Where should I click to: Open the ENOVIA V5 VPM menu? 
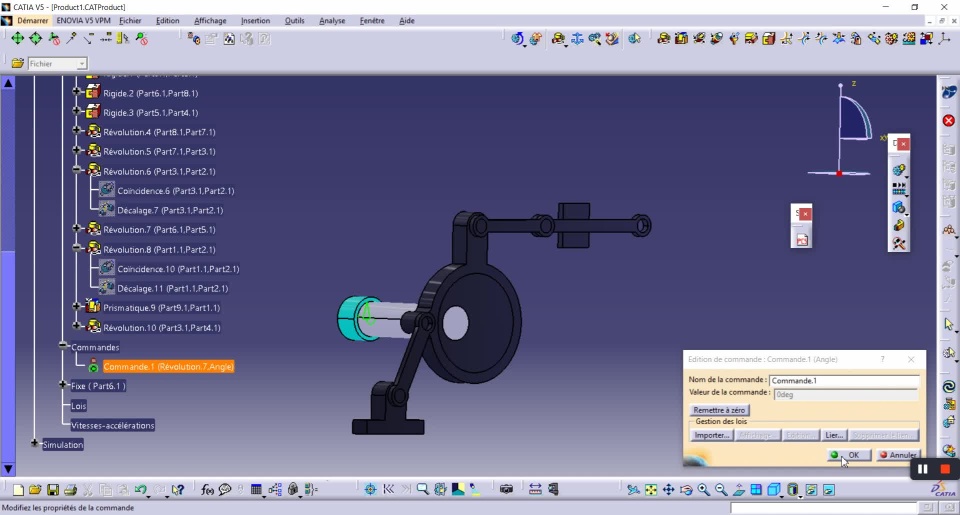click(83, 20)
